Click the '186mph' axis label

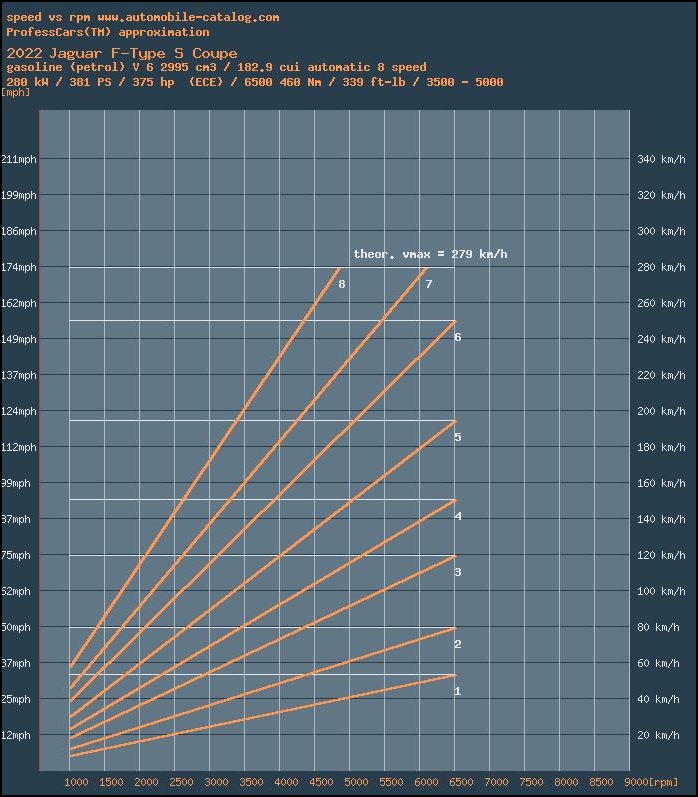19,231
